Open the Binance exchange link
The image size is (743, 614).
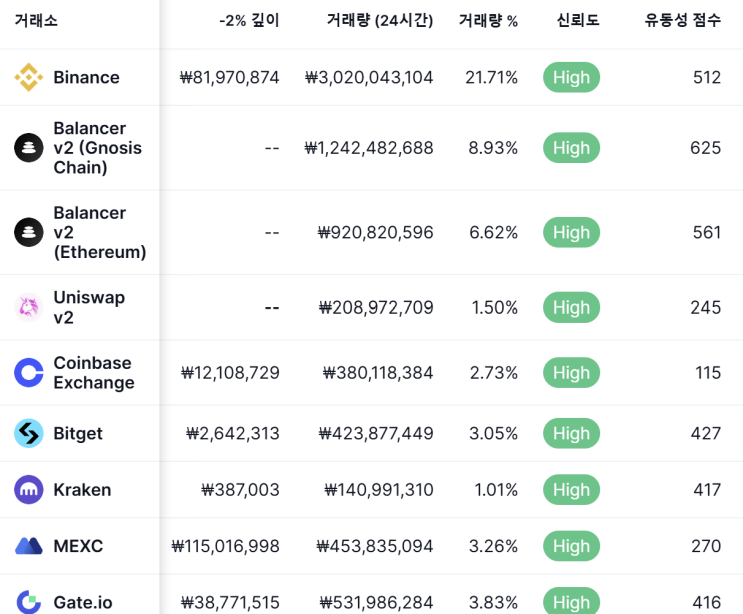pos(86,78)
